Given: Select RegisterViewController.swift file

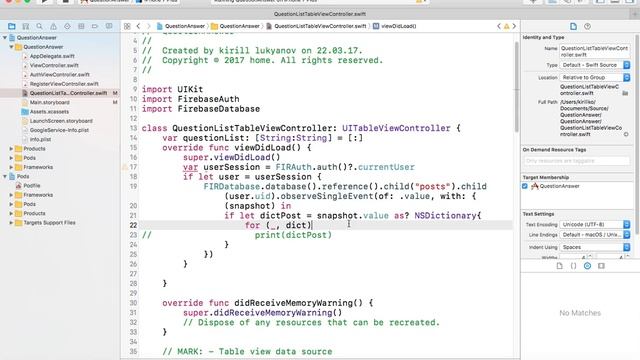Looking at the screenshot, I should [x=64, y=84].
